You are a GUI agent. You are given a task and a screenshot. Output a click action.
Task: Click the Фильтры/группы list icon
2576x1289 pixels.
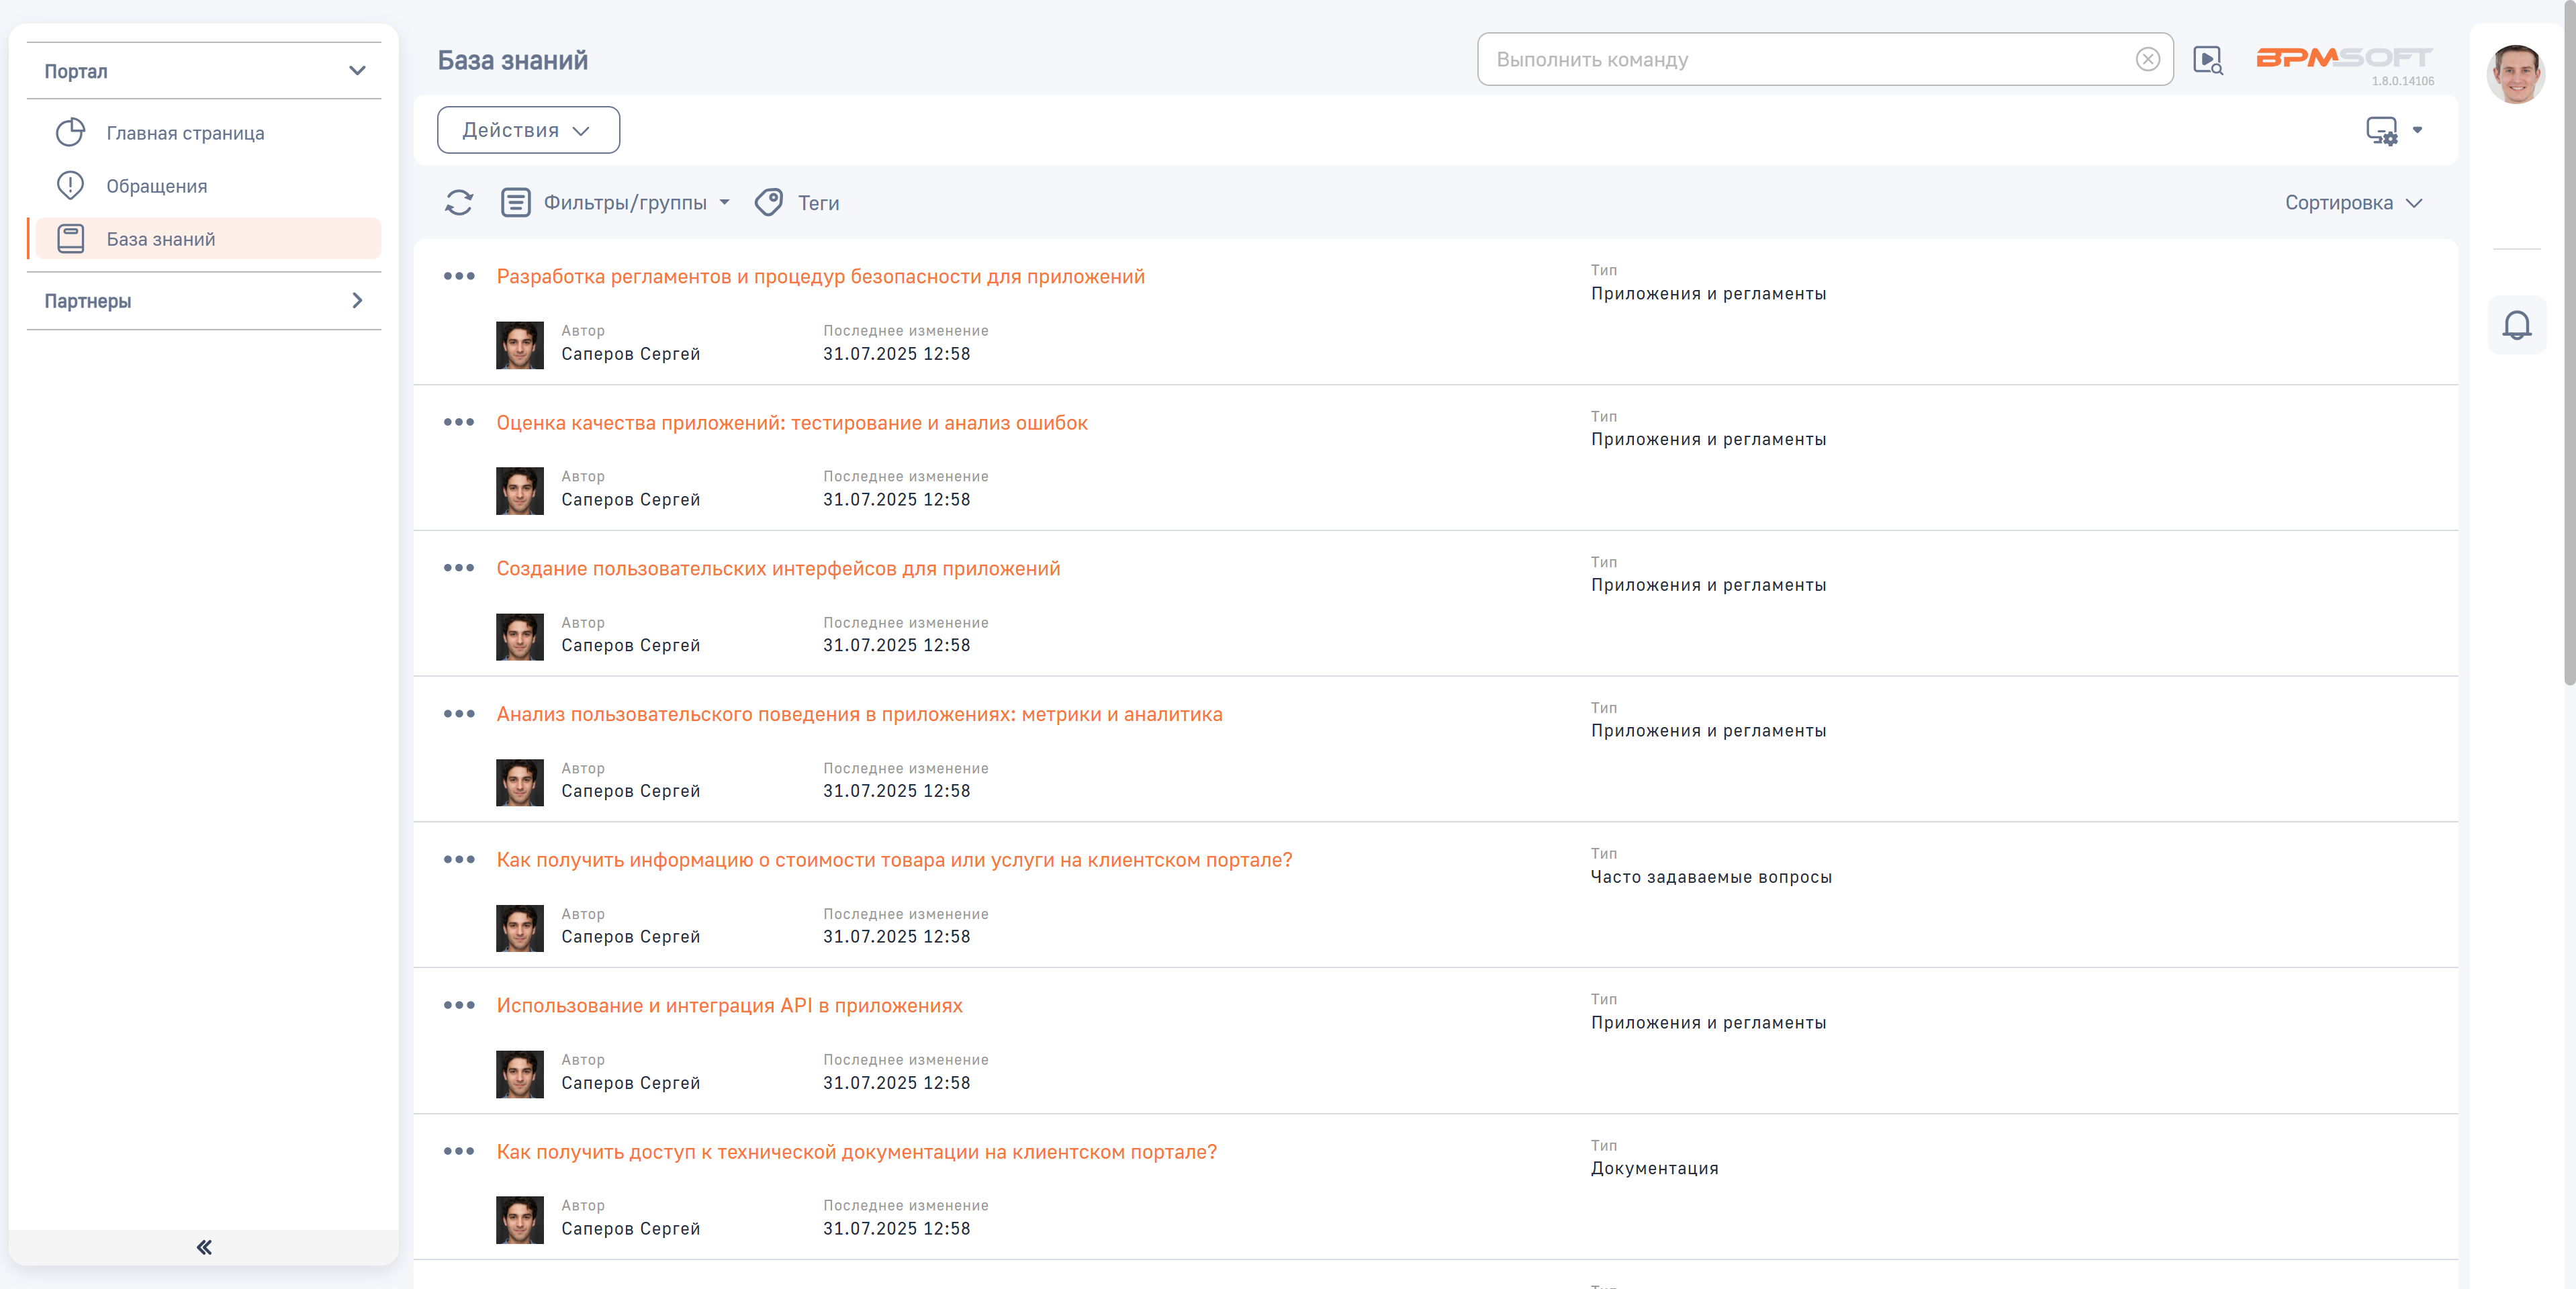tap(515, 203)
